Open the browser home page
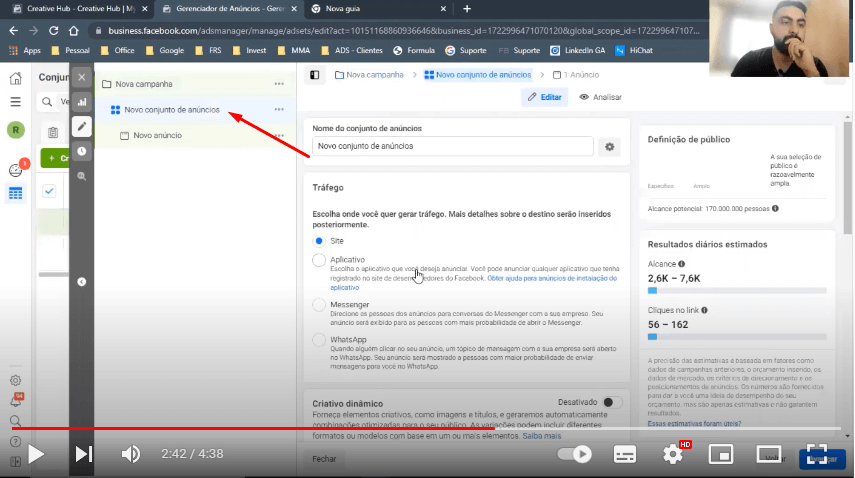 74,31
